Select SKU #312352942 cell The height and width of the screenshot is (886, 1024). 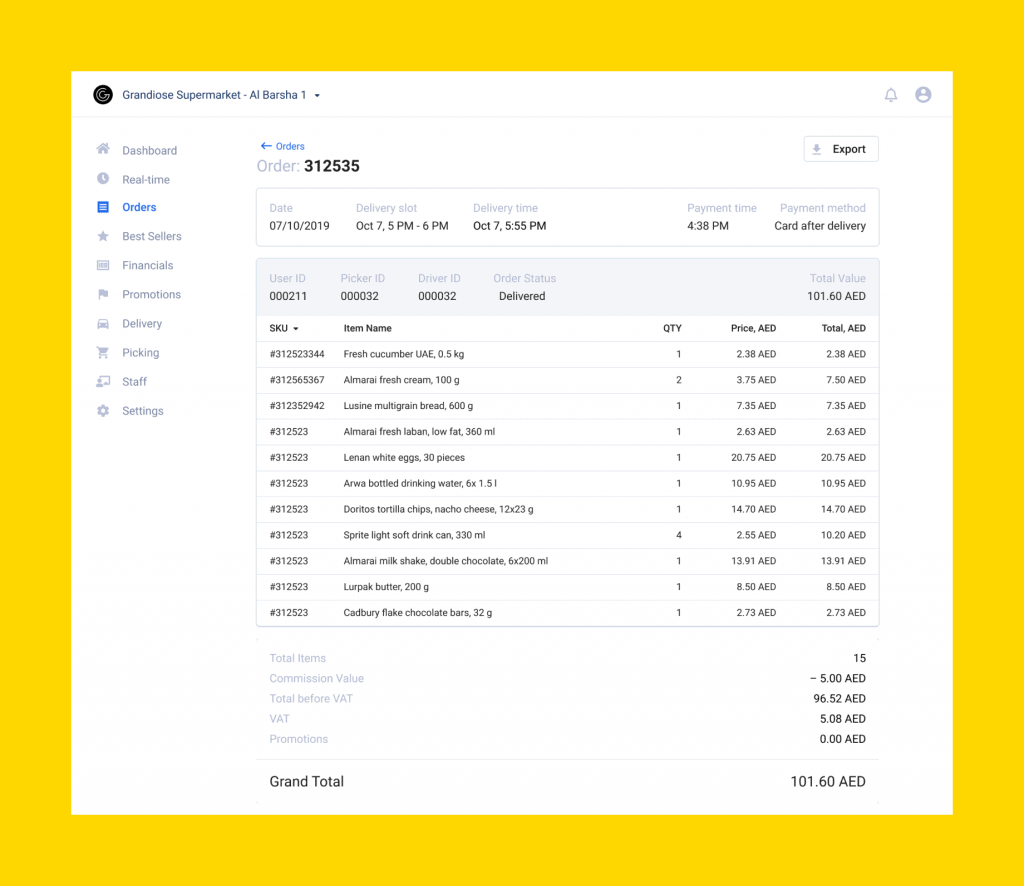(x=297, y=406)
